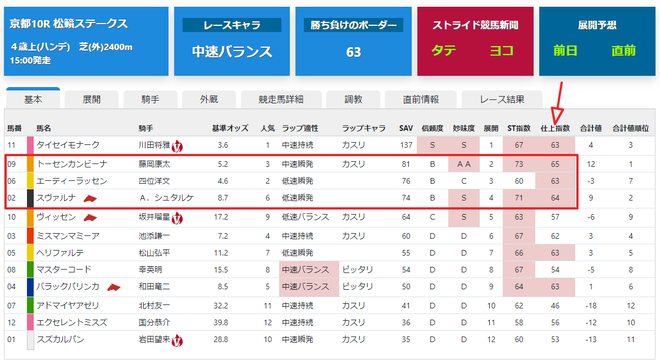
Task: Click the タテ link in ストライド競馬新聞
Action: [x=444, y=51]
